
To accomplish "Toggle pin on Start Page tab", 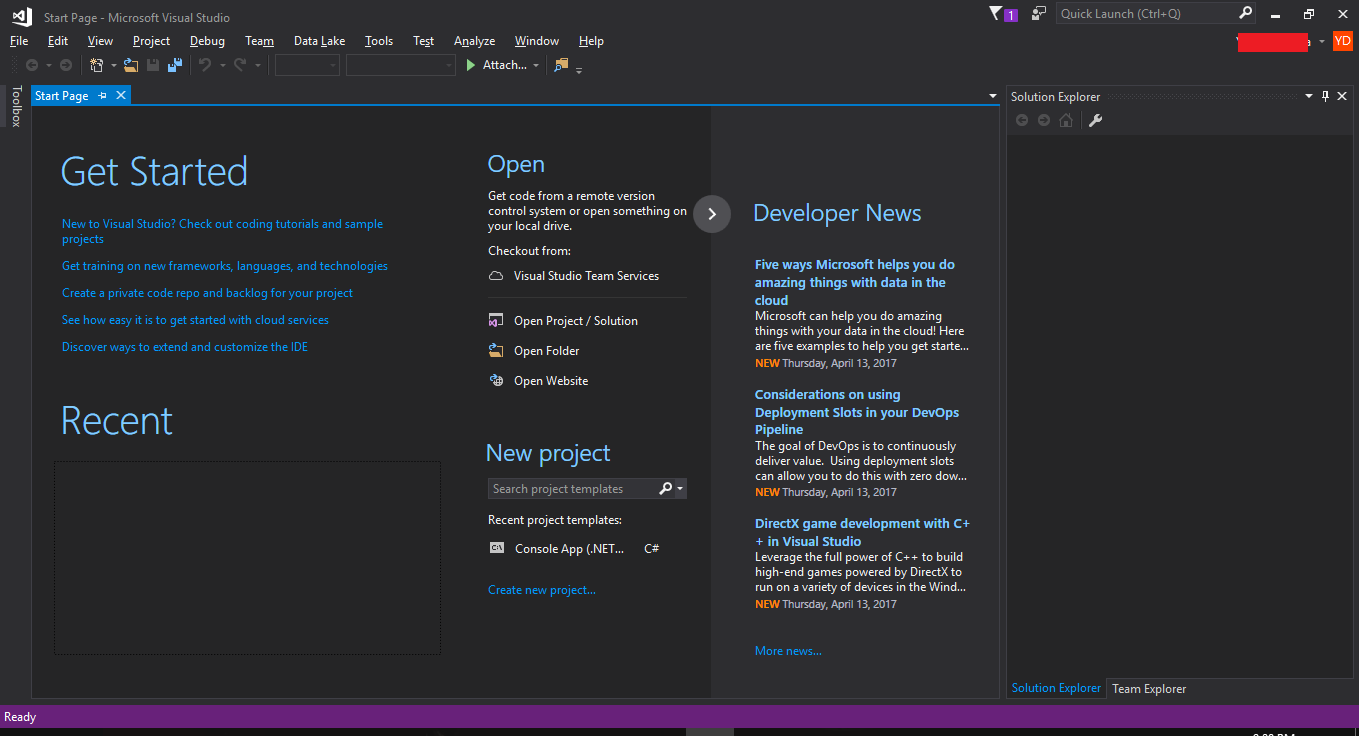I will coord(102,96).
